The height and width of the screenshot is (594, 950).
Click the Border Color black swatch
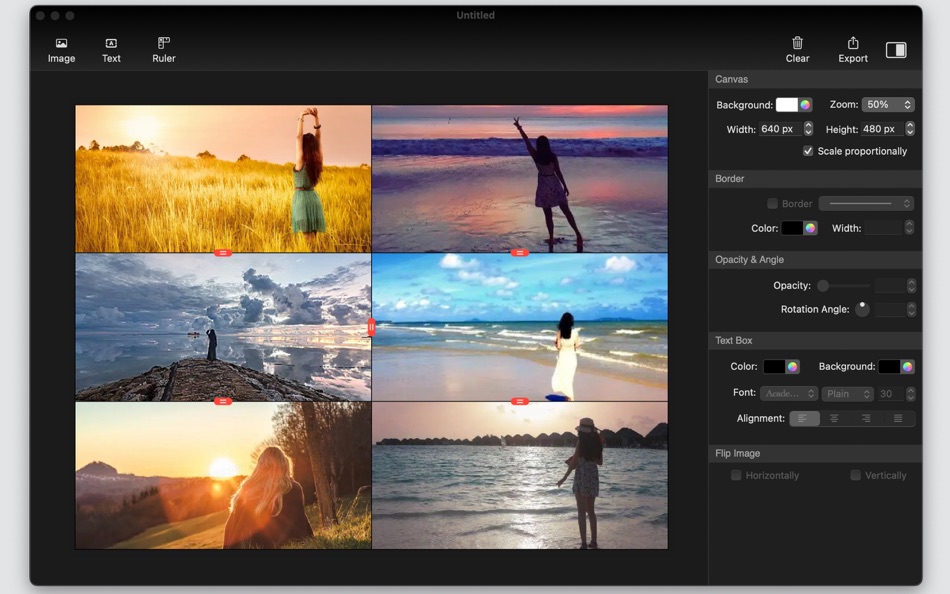(792, 229)
